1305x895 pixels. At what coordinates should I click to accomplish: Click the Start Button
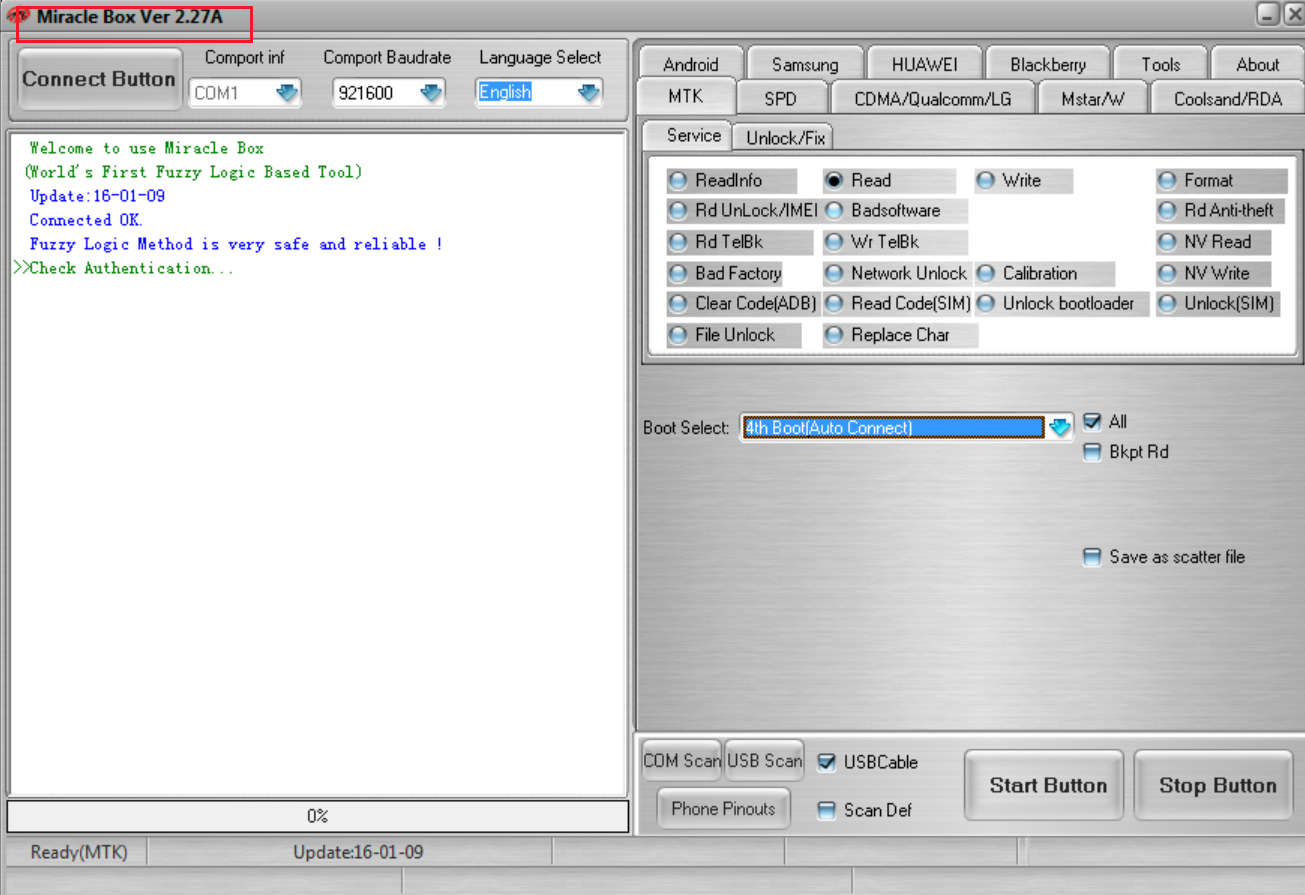pos(1044,786)
